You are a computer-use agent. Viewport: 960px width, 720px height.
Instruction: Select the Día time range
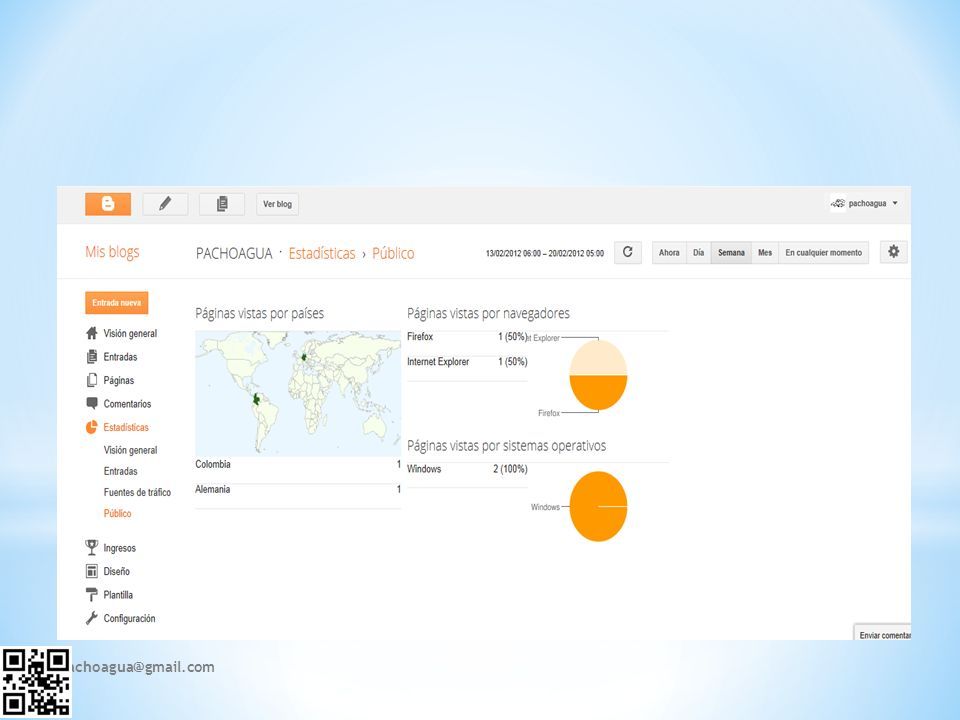click(699, 252)
